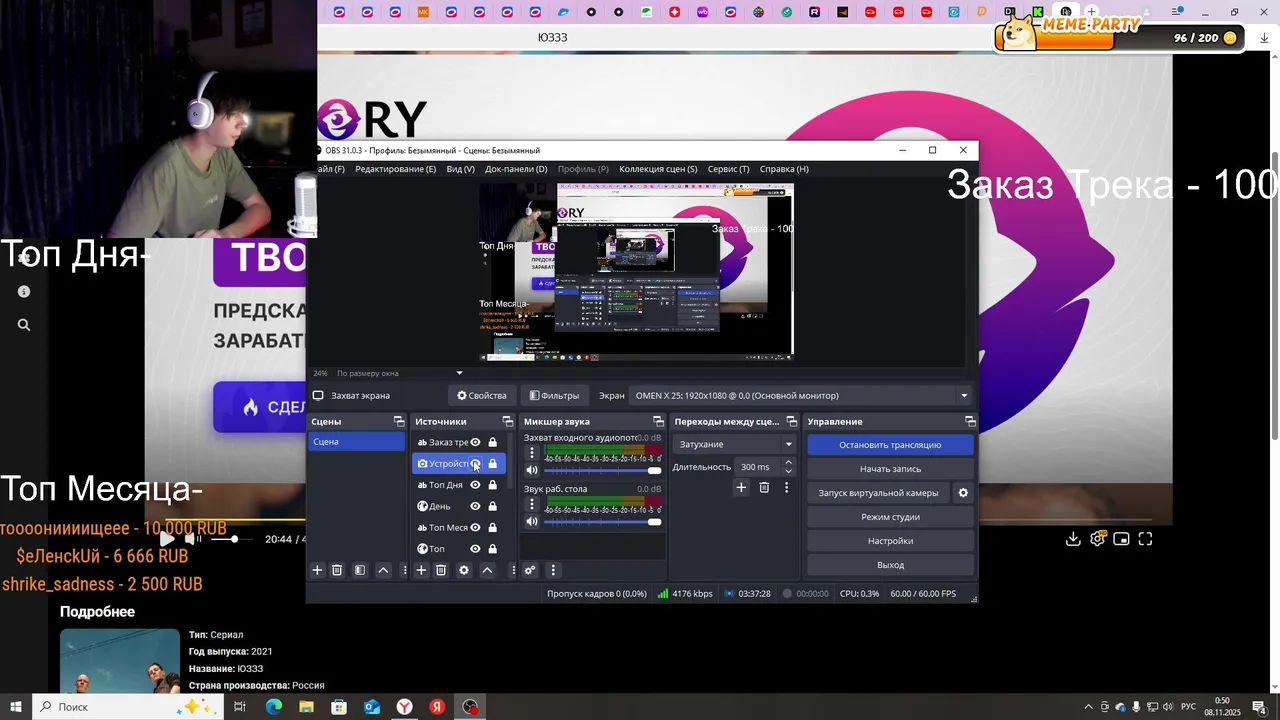Open transition properties three-dot icon
Image resolution: width=1280 pixels, height=720 pixels.
(786, 487)
